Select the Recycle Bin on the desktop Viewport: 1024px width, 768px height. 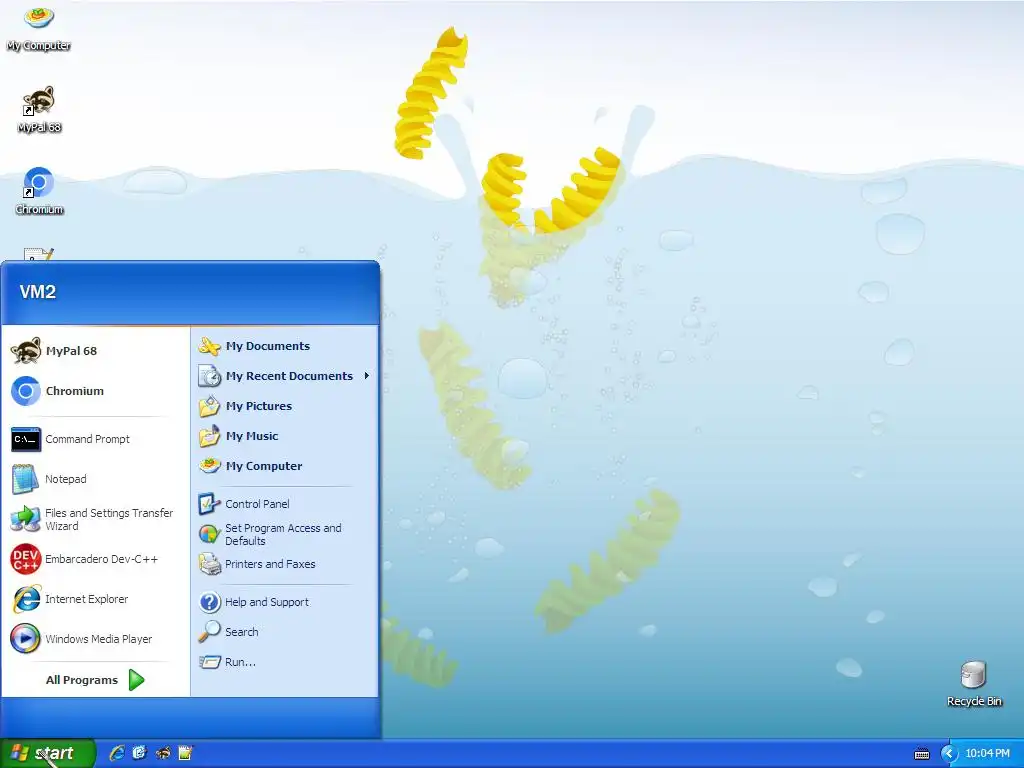pos(974,684)
